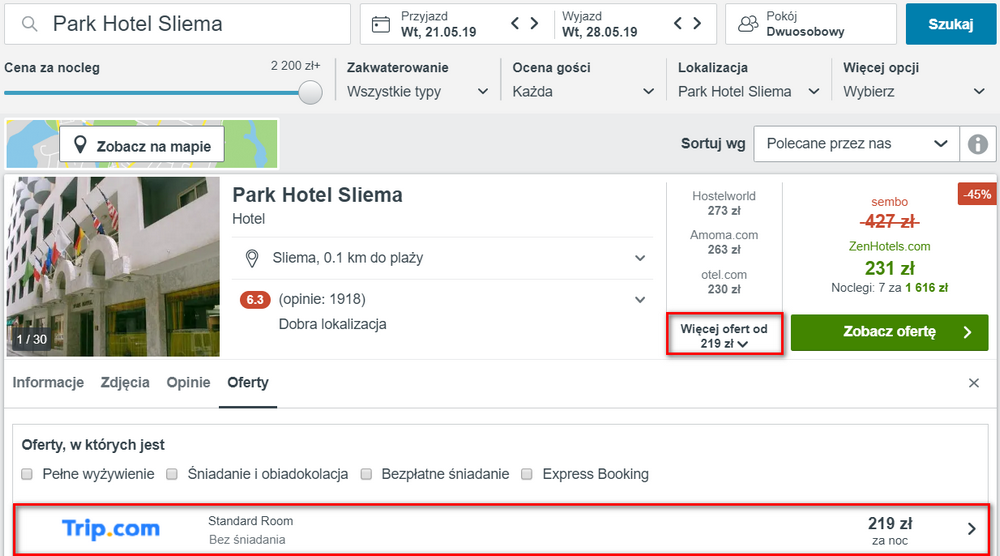Open the arrival date calendar icon
The height and width of the screenshot is (556, 1000).
pyautogui.click(x=381, y=24)
